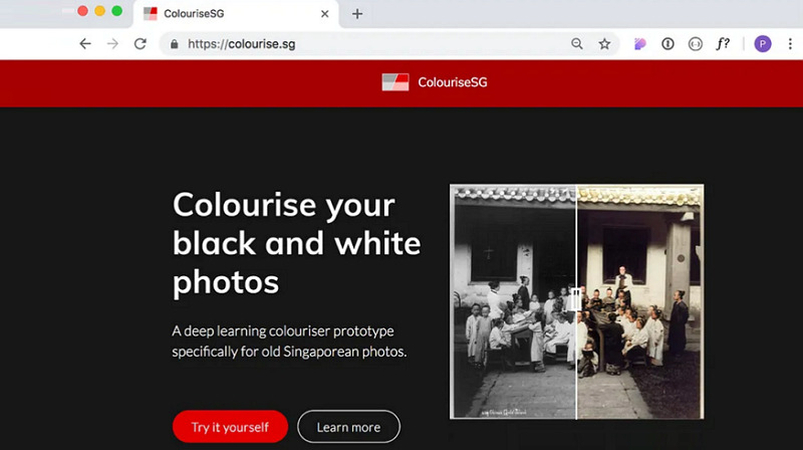Screen dimensions: 803x450
Task: Open Chrome's three-dot menu
Action: (x=790, y=44)
